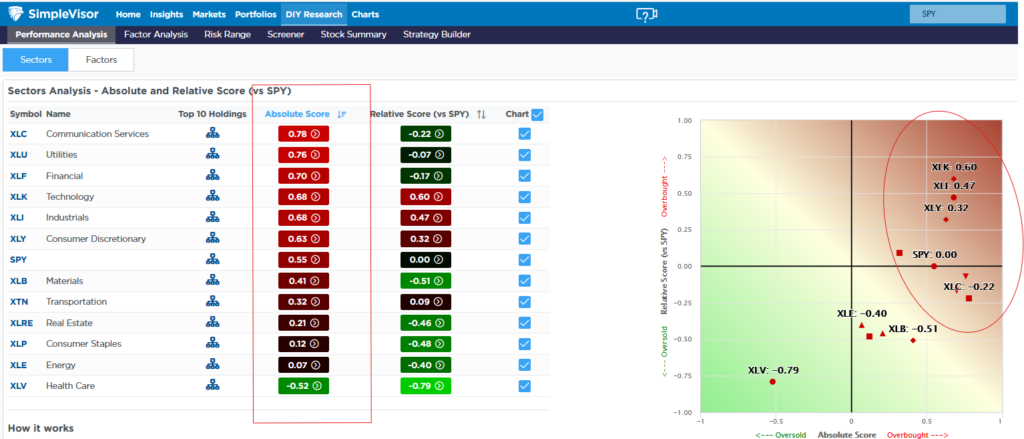Toggle the Chart header select-all checkbox
The width and height of the screenshot is (1024, 439).
pyautogui.click(x=538, y=114)
